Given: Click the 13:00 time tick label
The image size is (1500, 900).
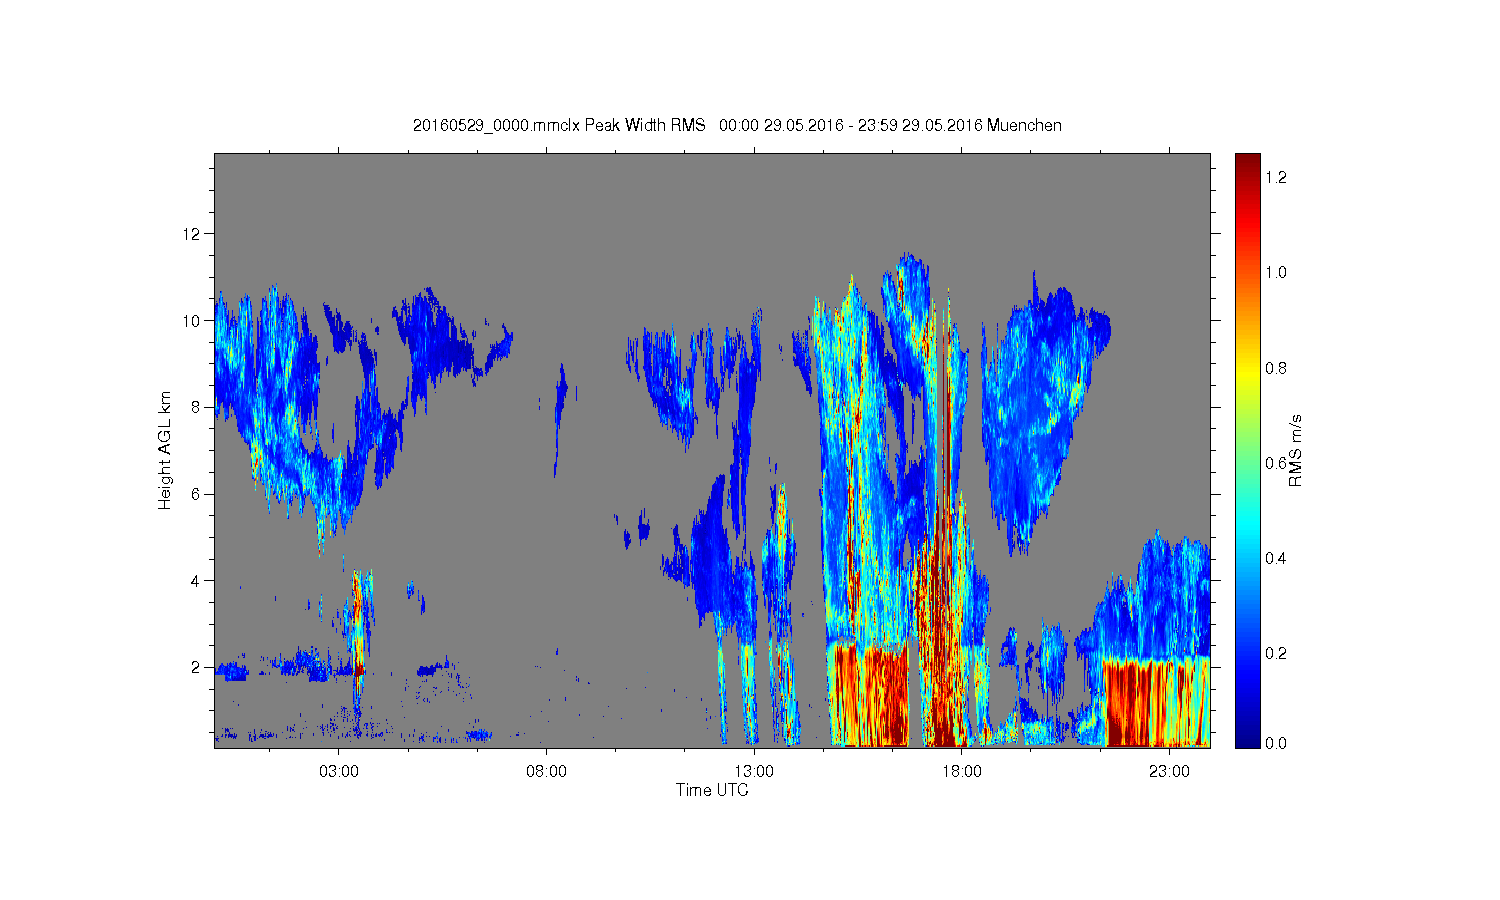Looking at the screenshot, I should point(754,772).
